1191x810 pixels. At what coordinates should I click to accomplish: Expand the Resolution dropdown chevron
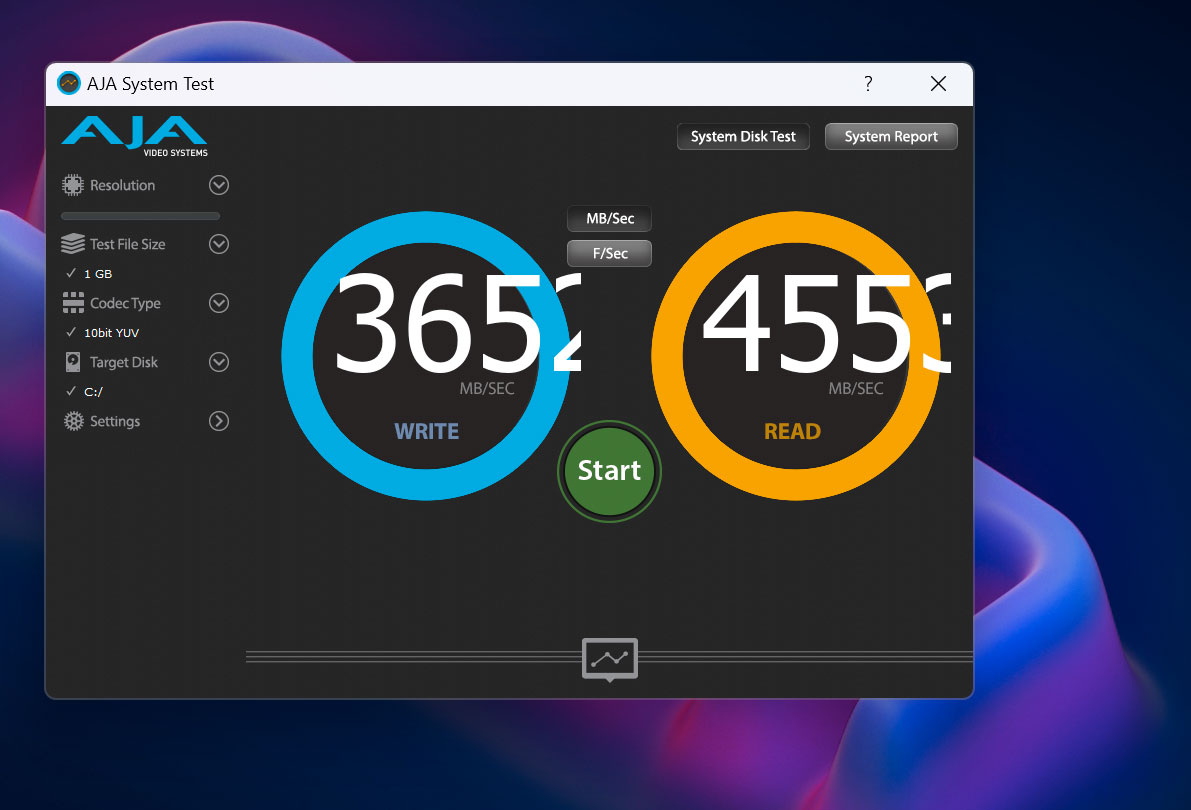[x=219, y=185]
